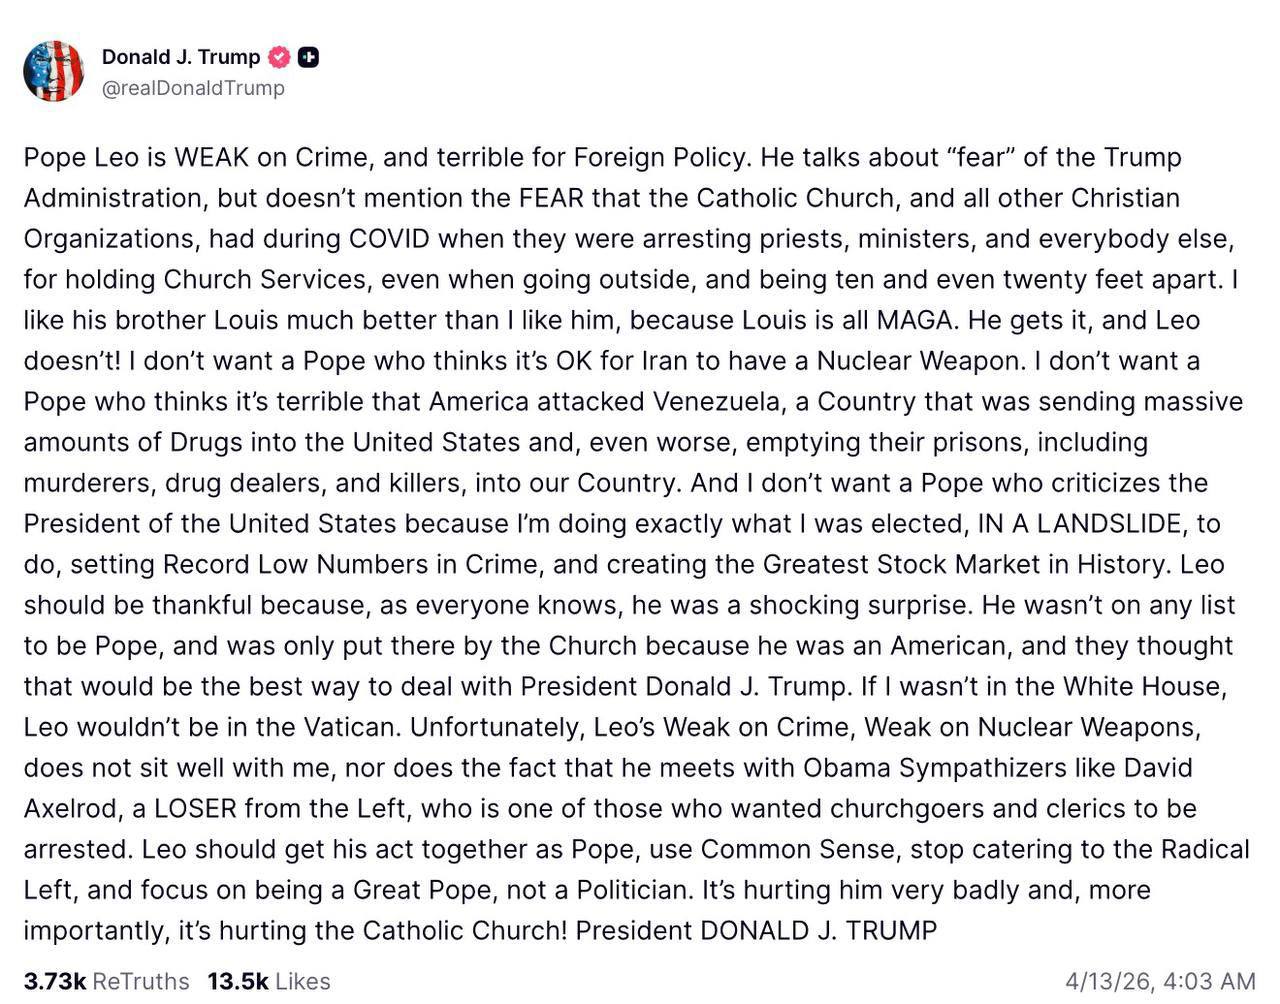Click the closing signature President DONALD J. TRUMP
The height and width of the screenshot is (1004, 1280).
756,931
